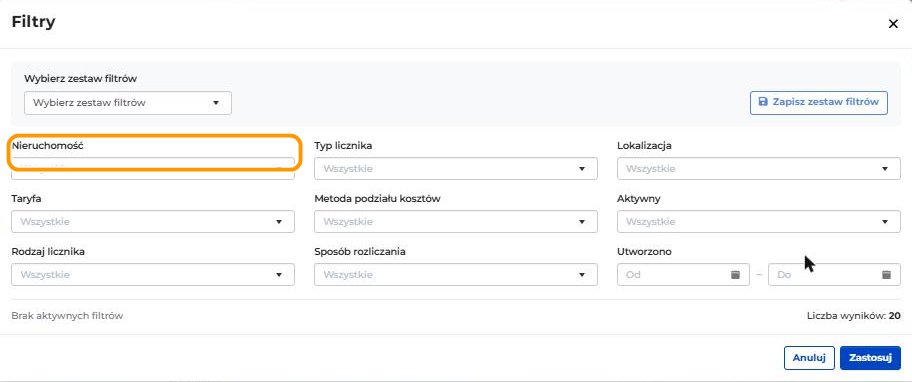Click the Nieruchomość label
912x382 pixels.
48,146
